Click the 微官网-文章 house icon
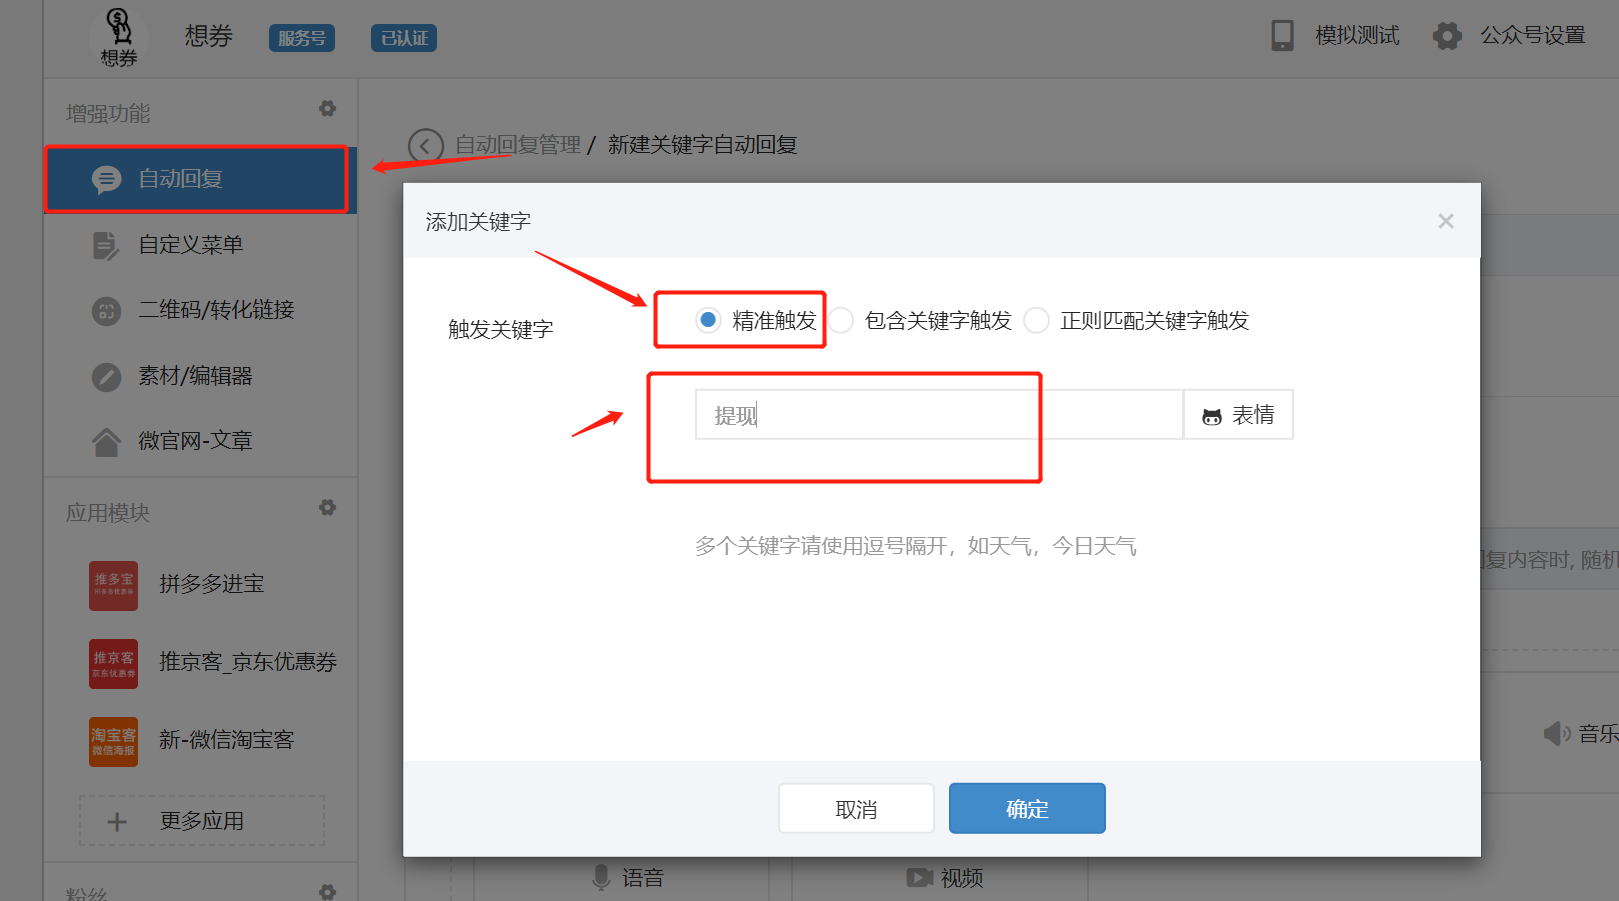The height and width of the screenshot is (901, 1619). 106,442
